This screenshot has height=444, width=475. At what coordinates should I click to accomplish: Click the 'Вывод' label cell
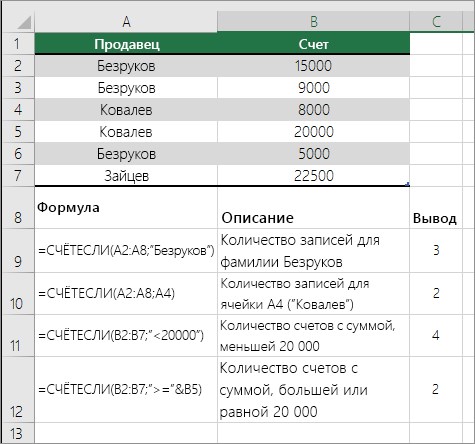[x=436, y=208]
